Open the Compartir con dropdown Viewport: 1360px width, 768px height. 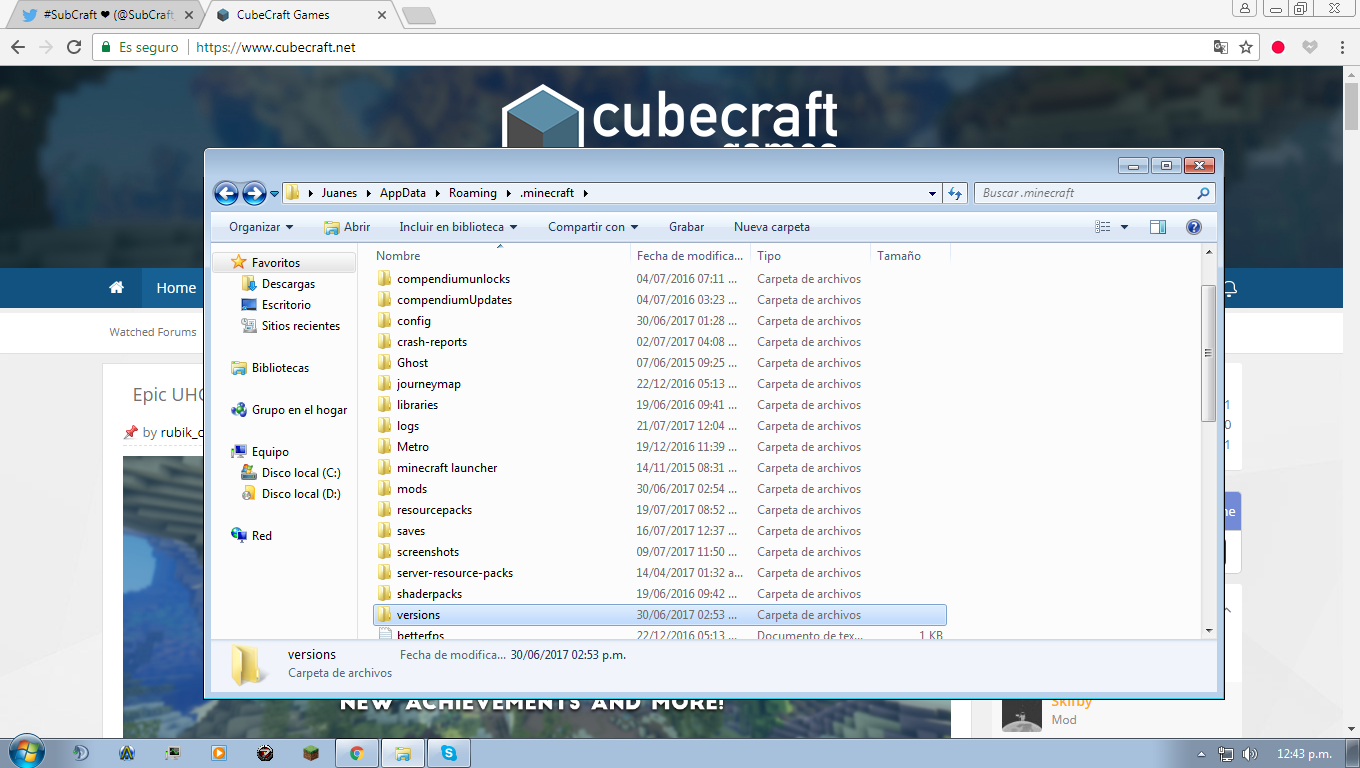click(x=593, y=227)
